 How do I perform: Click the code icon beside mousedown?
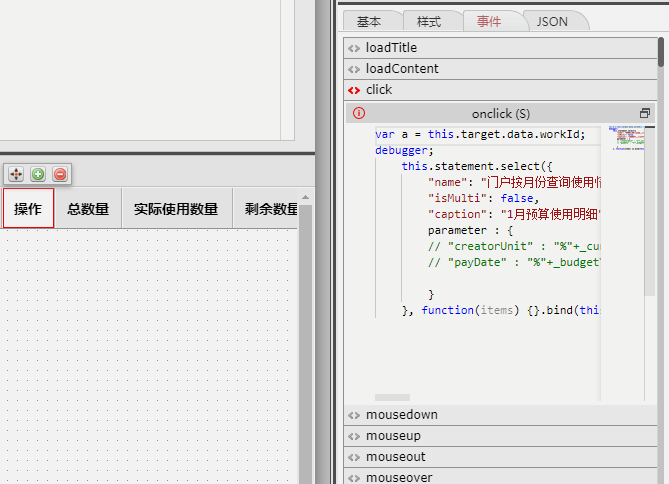pyautogui.click(x=354, y=415)
